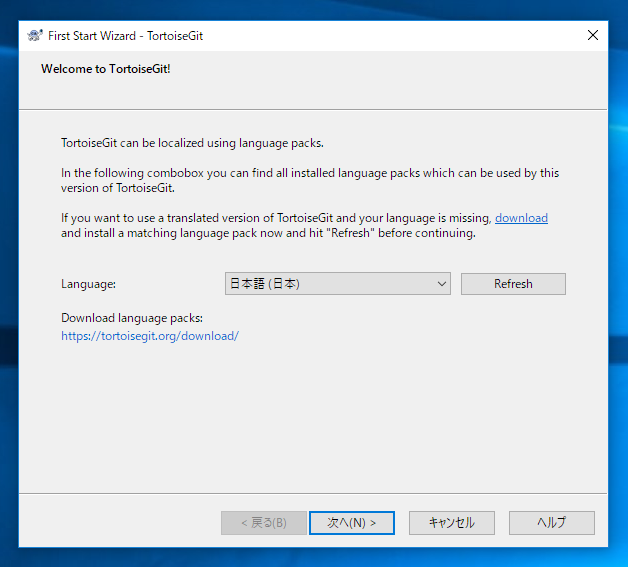Viewport: 628px width, 567px height.
Task: Click the TortoiseGit turtle icon in title bar
Action: (35, 36)
